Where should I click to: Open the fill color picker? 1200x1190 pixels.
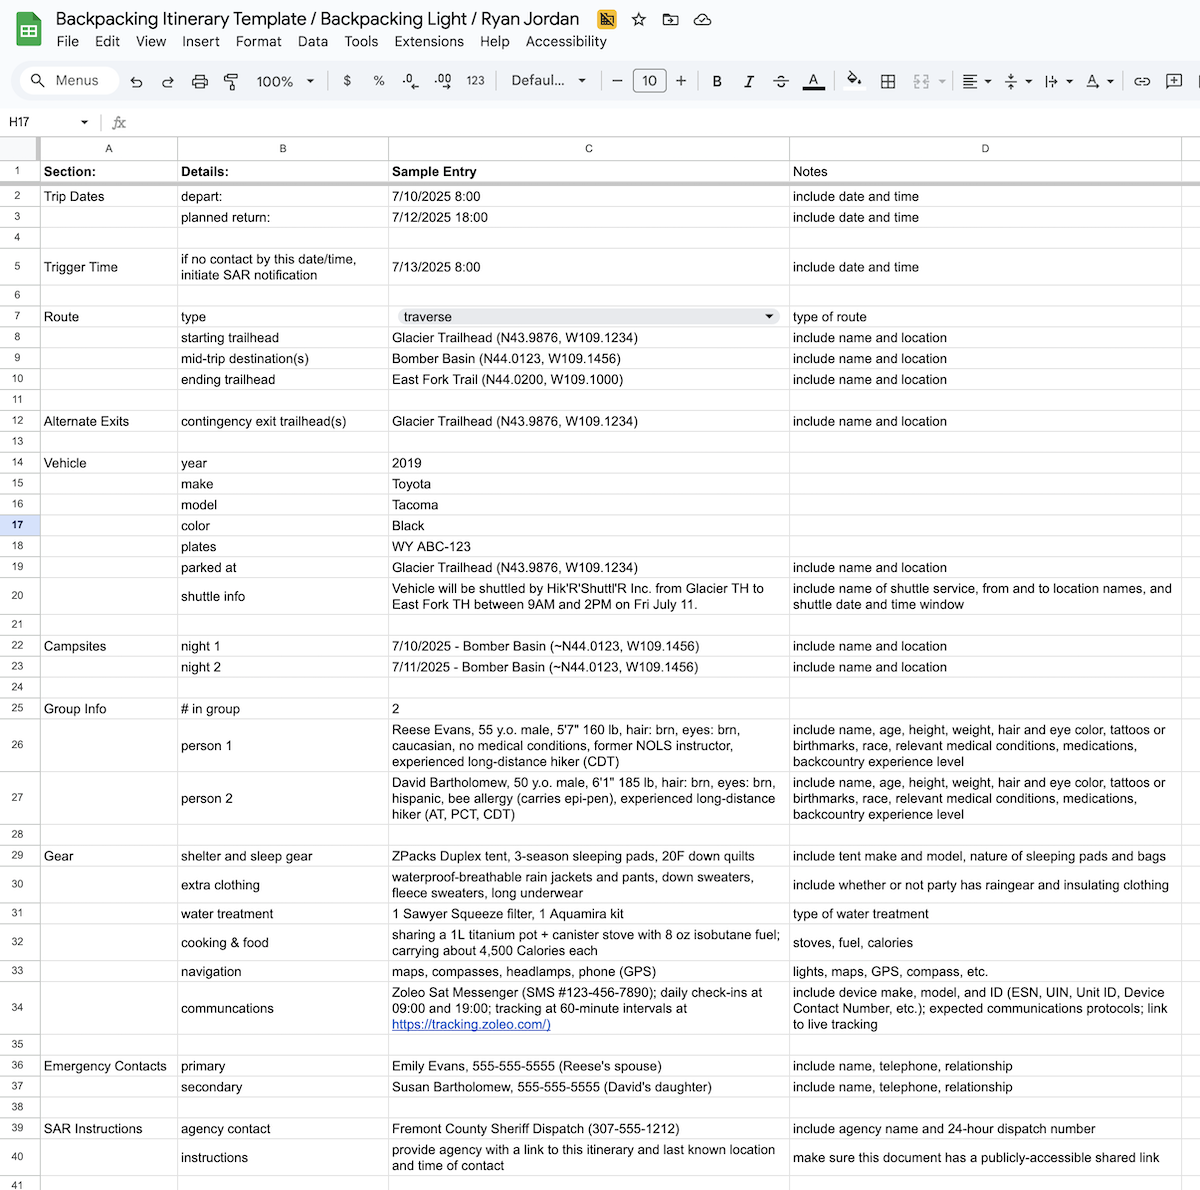[854, 81]
